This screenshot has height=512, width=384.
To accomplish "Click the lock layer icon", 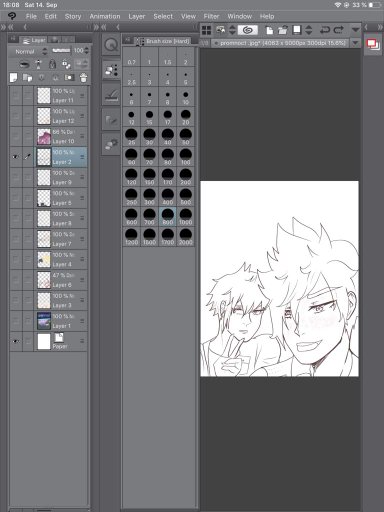I will point(52,64).
